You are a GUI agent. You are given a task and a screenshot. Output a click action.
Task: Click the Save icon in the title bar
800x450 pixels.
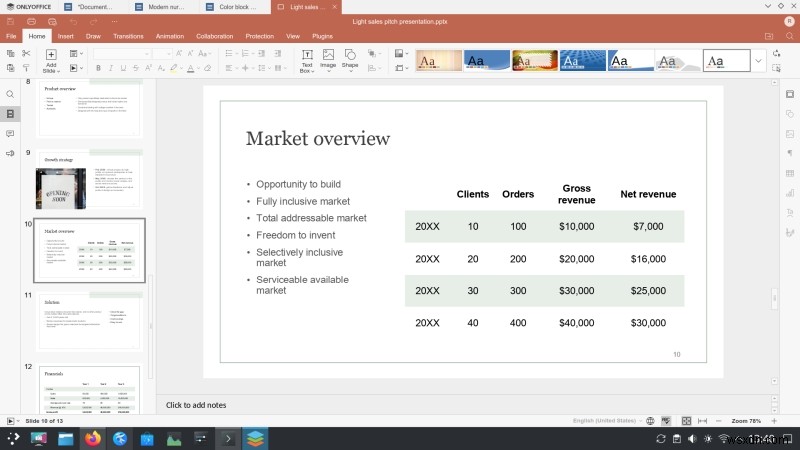10,21
